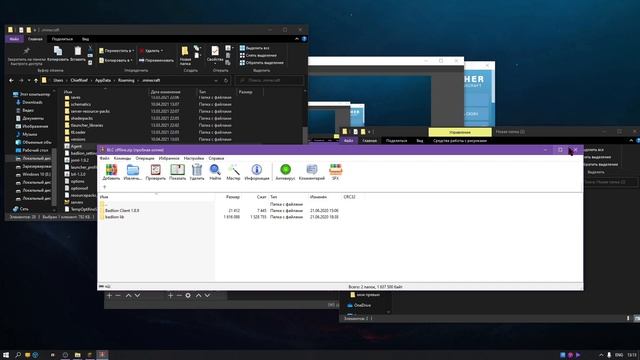The height and width of the screenshot is (360, 640).
Task: Switch to Поделиться tab in .minecraft Explorer
Action: 62,39
